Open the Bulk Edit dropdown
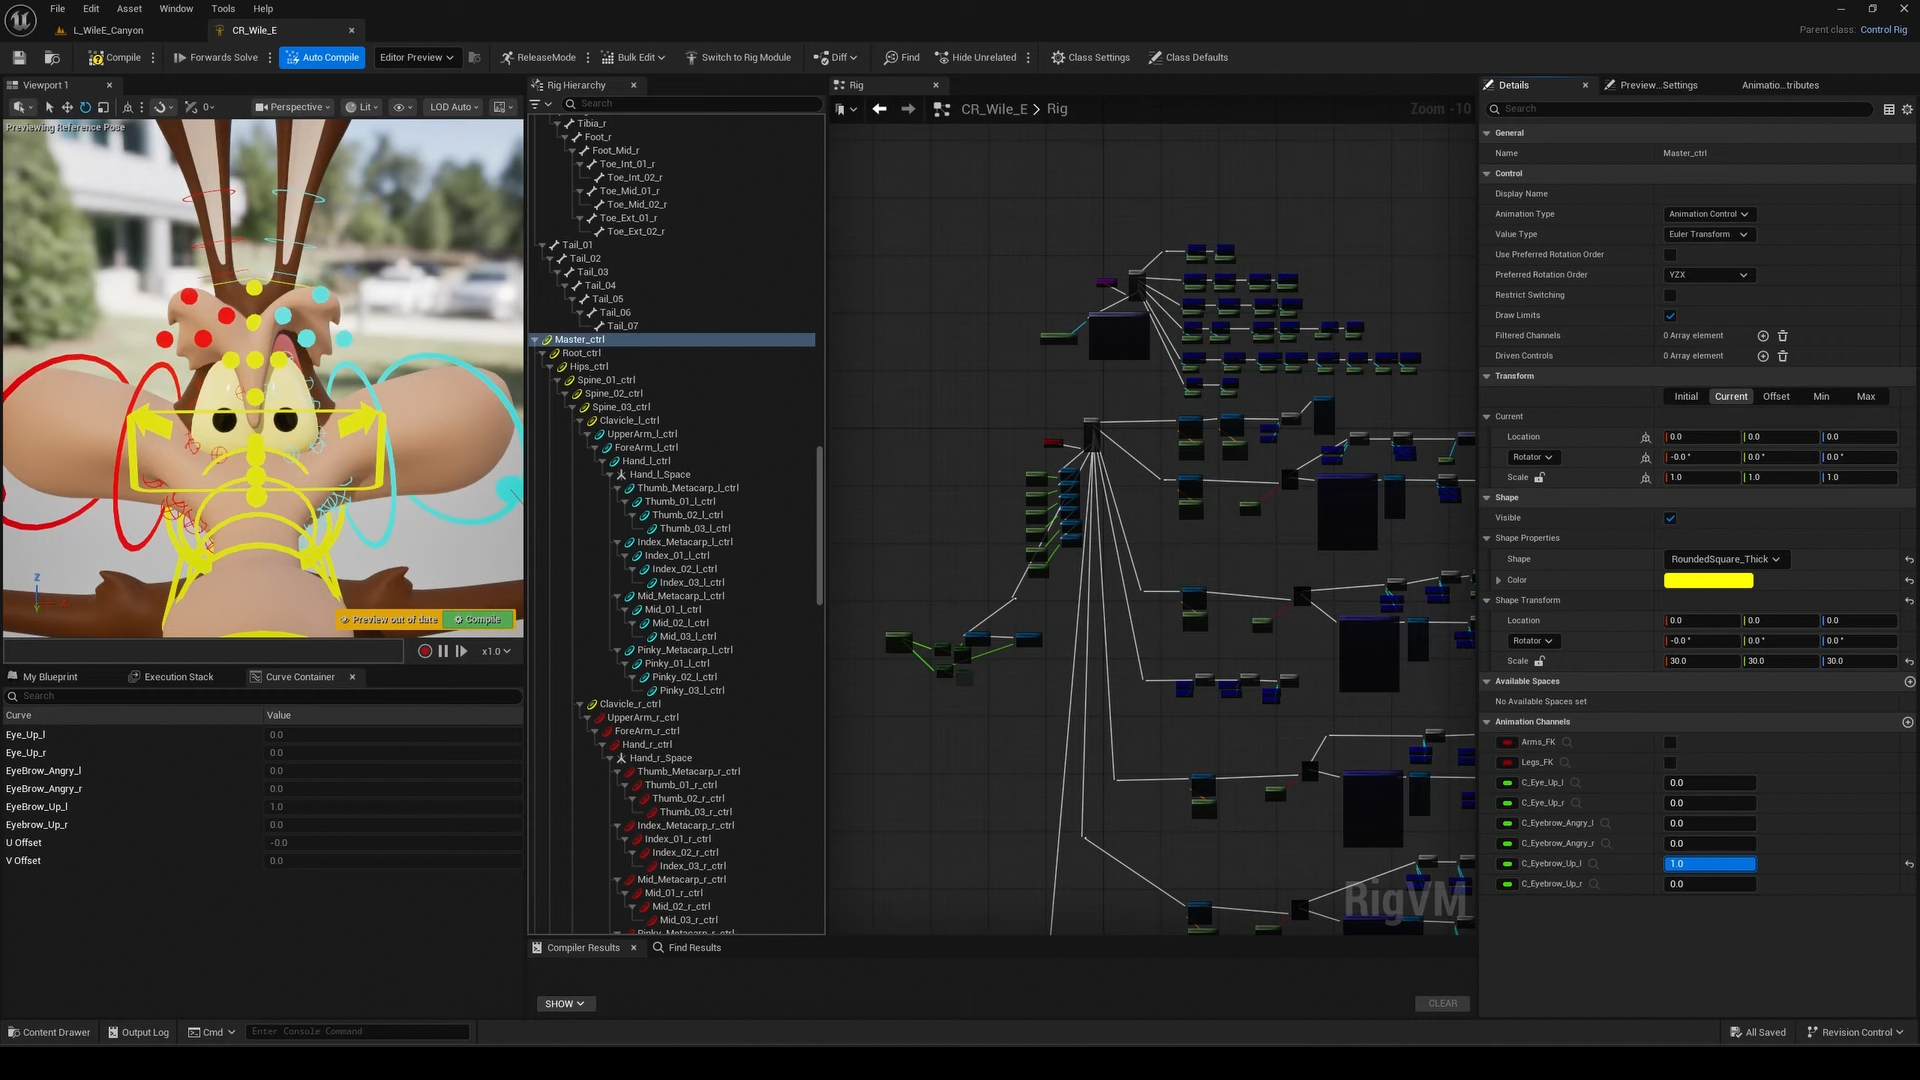The image size is (1920, 1080). click(633, 58)
